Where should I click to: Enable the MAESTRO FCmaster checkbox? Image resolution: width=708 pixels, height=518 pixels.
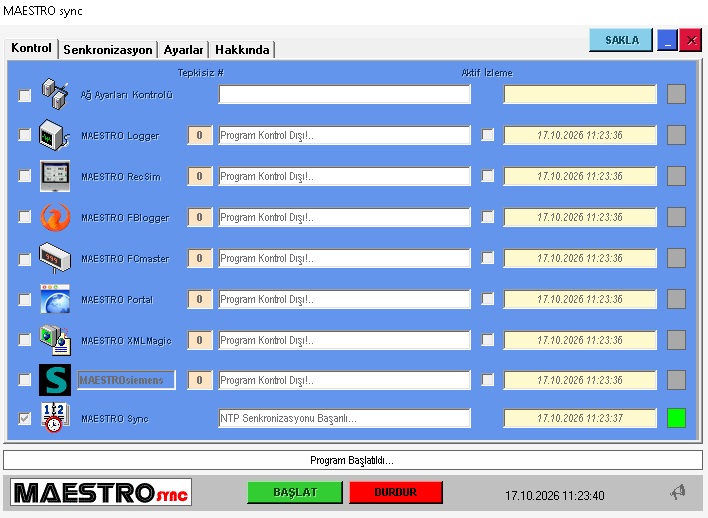(x=24, y=259)
